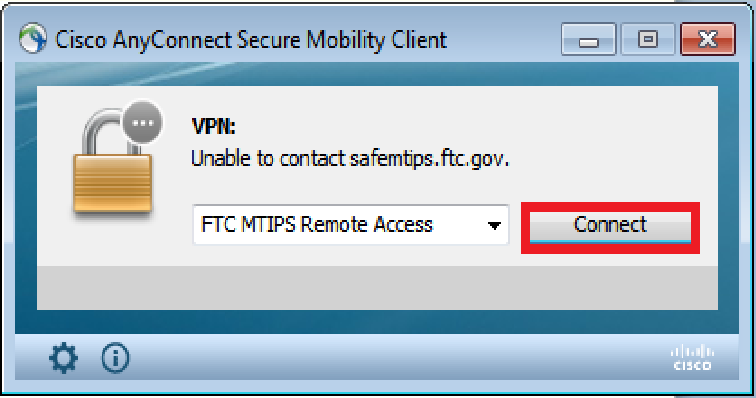Maximize the AnyConnect client window
Viewport: 756px width, 398px height.
pyautogui.click(x=648, y=39)
